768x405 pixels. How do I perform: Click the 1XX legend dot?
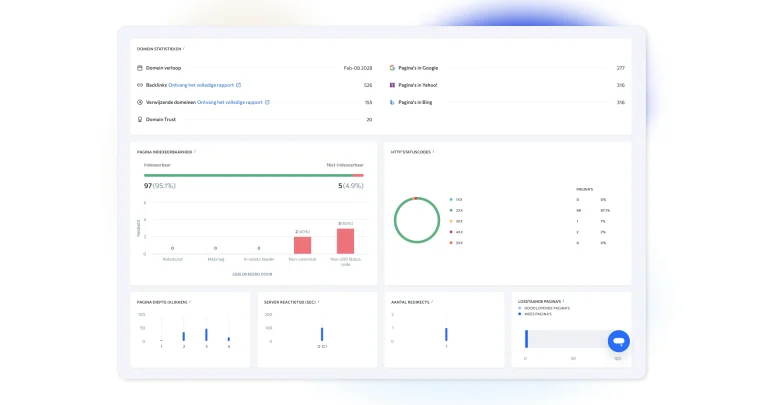pyautogui.click(x=451, y=200)
